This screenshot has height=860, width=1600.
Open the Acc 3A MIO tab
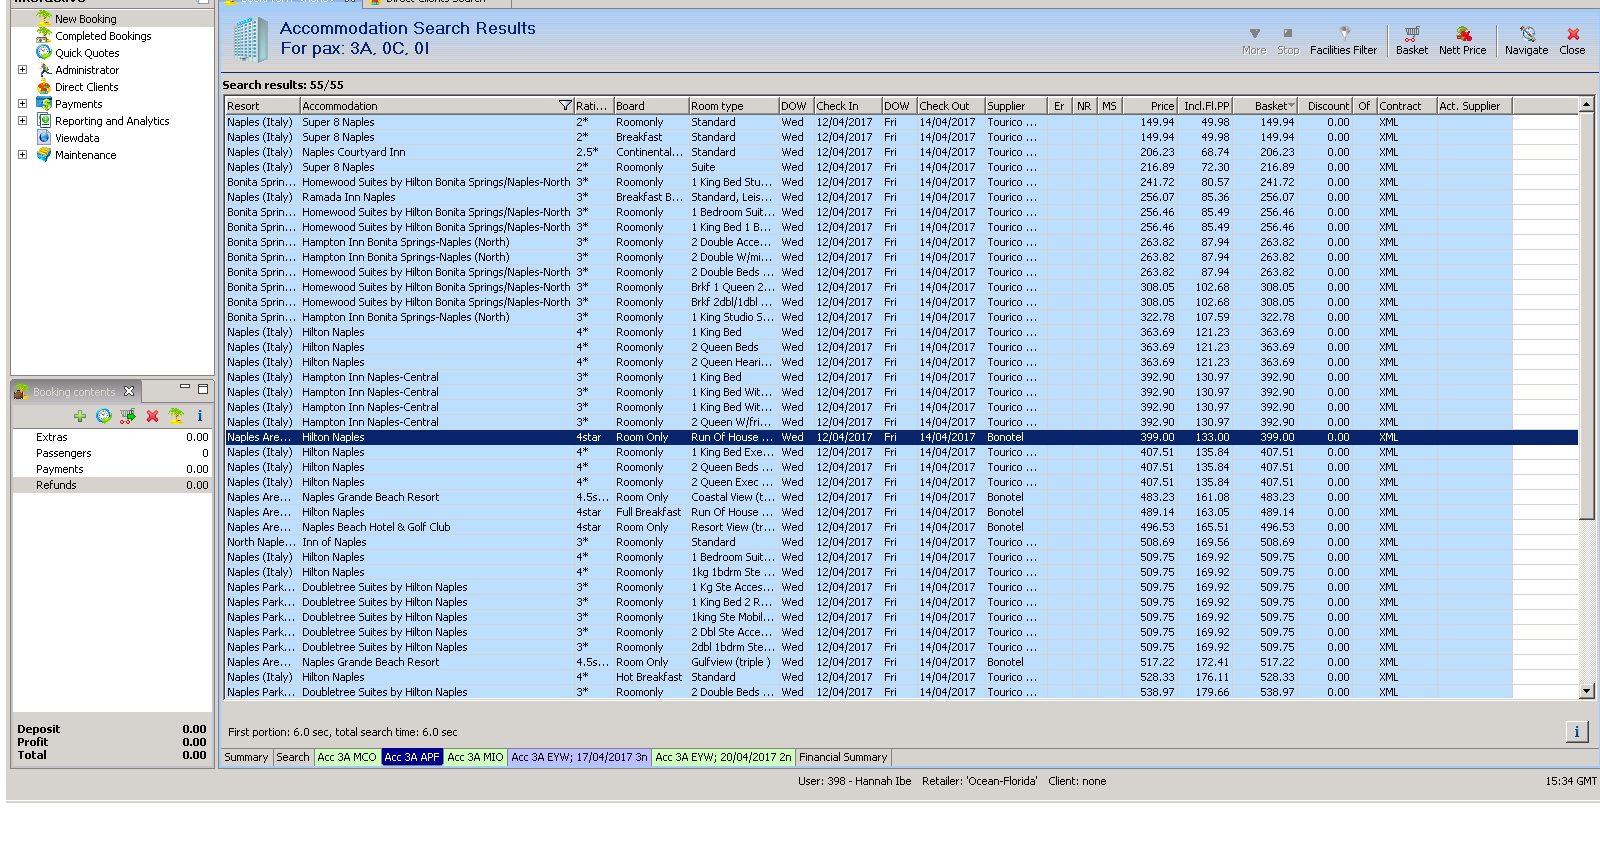[x=475, y=757]
